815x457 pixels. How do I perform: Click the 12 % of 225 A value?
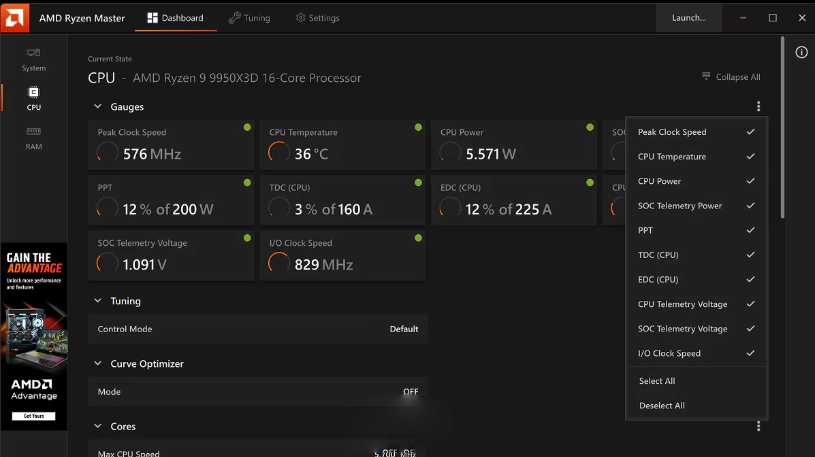click(508, 209)
